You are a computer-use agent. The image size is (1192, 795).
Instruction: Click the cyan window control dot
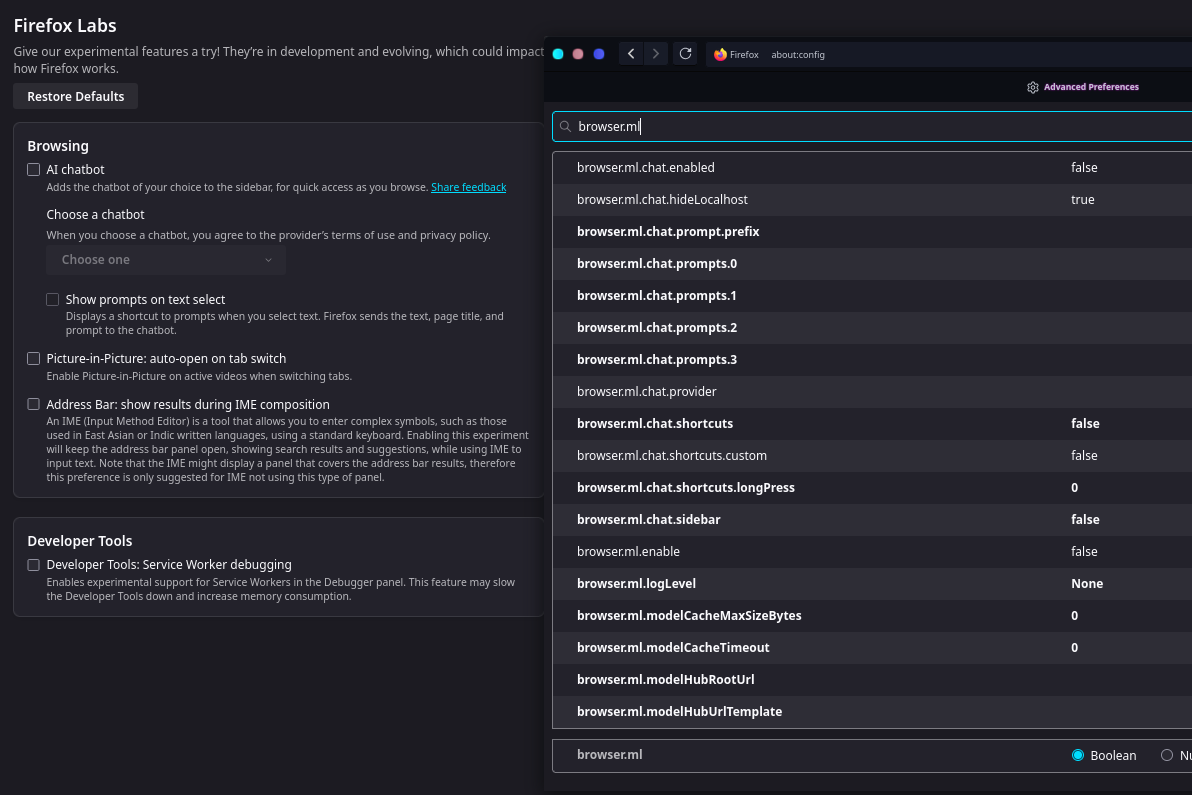click(x=558, y=54)
